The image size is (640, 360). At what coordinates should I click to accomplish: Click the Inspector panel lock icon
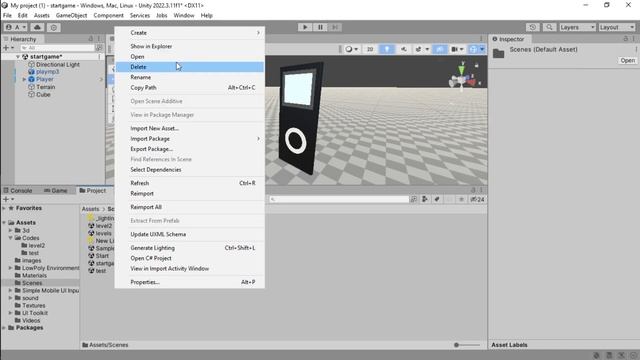pyautogui.click(x=625, y=38)
